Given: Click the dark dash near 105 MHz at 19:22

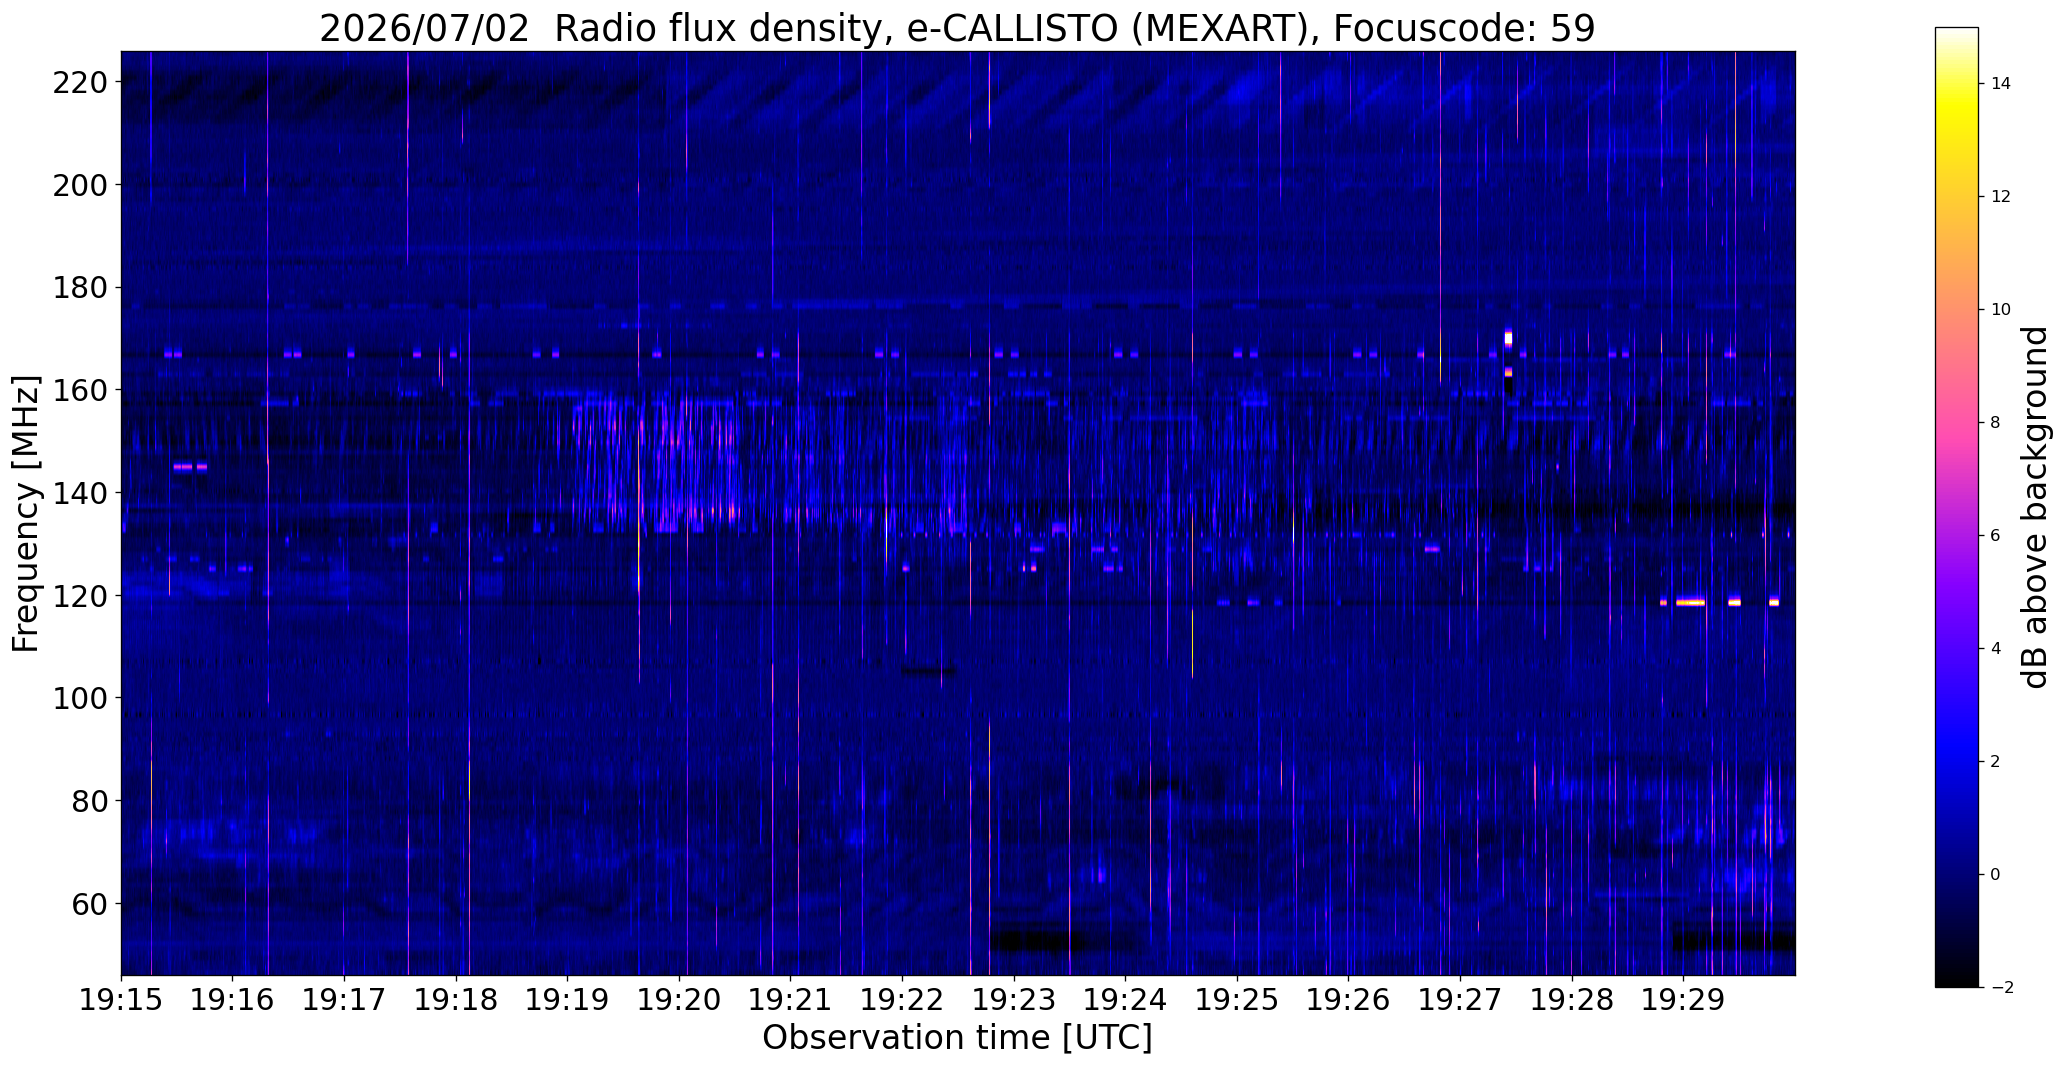Looking at the screenshot, I should coord(929,672).
